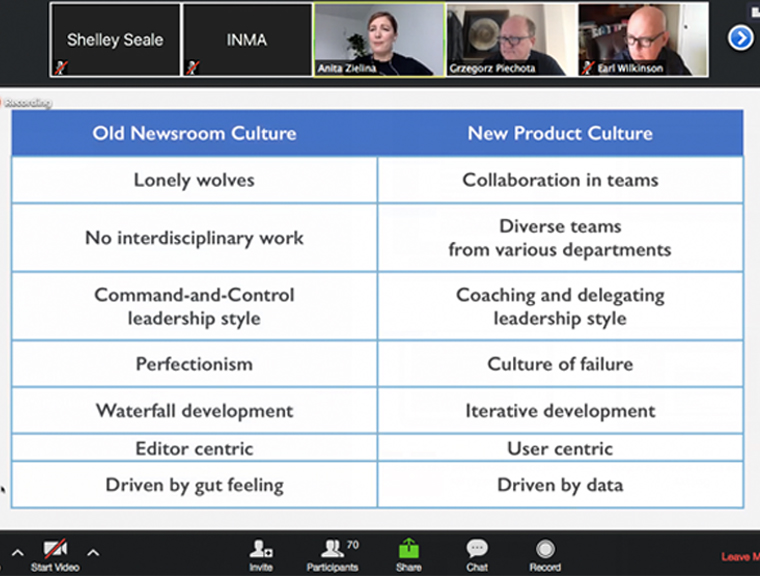Show next video thumbnails with blue arrow

pos(741,38)
